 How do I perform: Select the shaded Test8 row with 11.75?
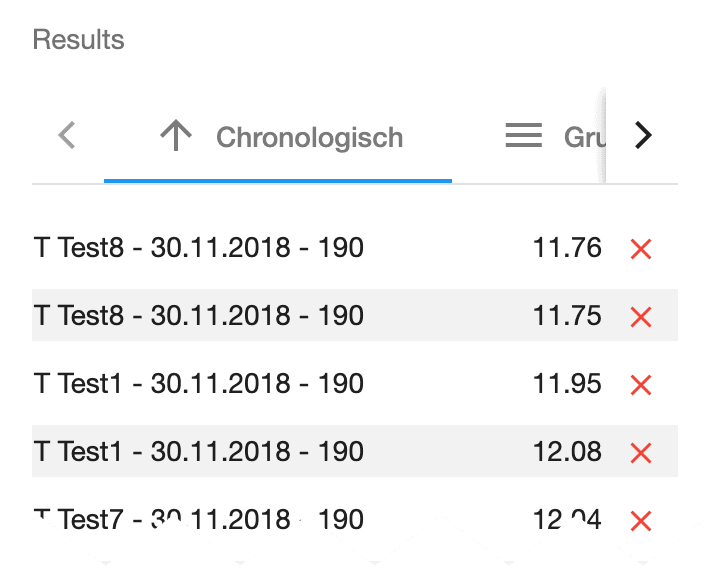pyautogui.click(x=355, y=315)
